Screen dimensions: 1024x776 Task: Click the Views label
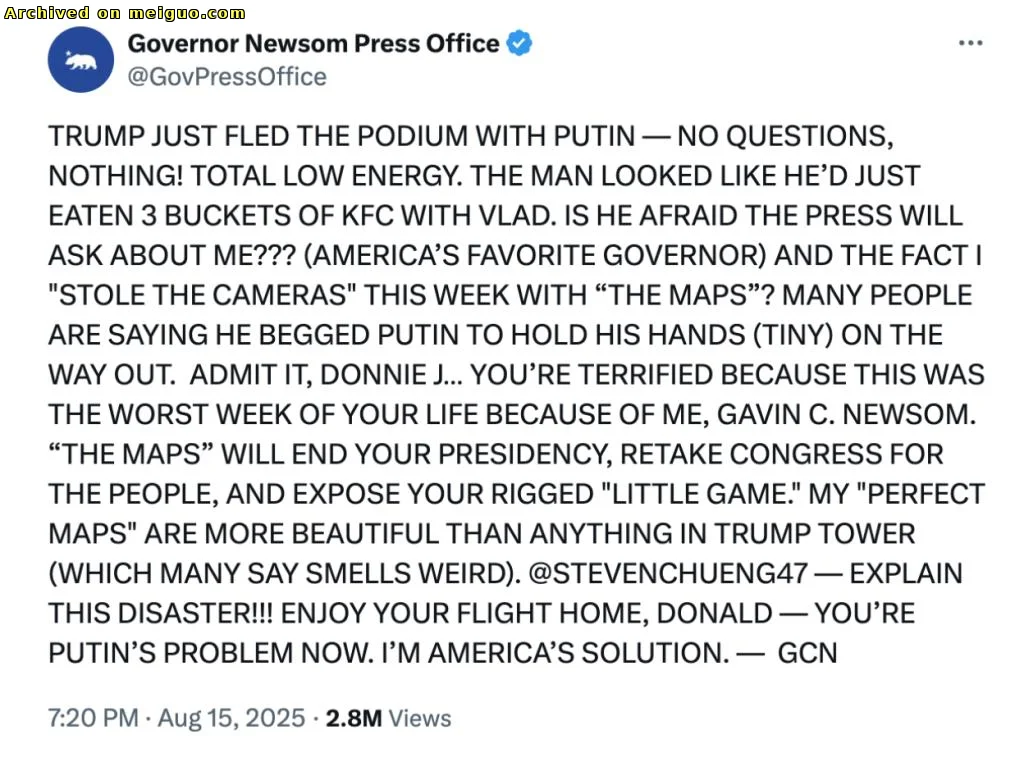[x=420, y=718]
